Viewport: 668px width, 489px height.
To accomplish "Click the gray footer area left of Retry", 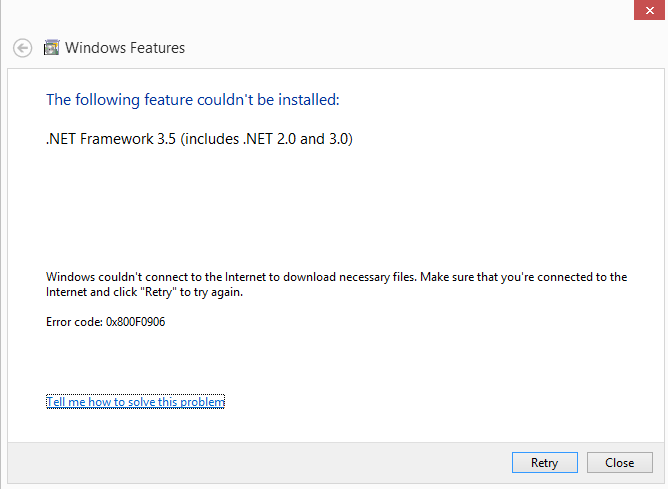I will click(x=250, y=463).
